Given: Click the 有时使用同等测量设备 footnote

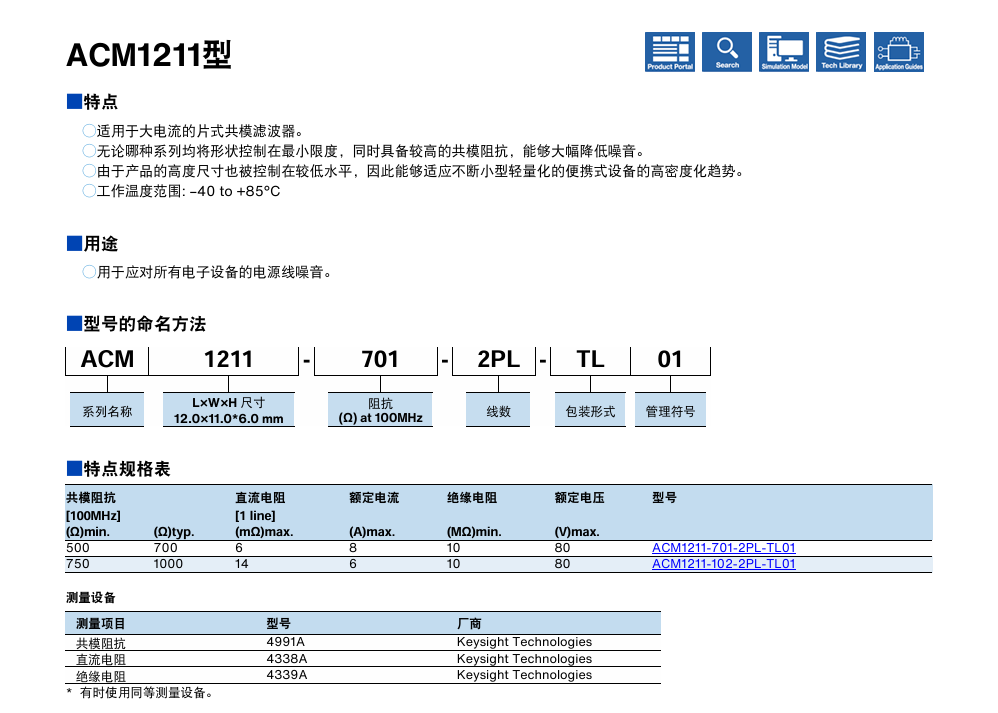Looking at the screenshot, I should pos(139,693).
